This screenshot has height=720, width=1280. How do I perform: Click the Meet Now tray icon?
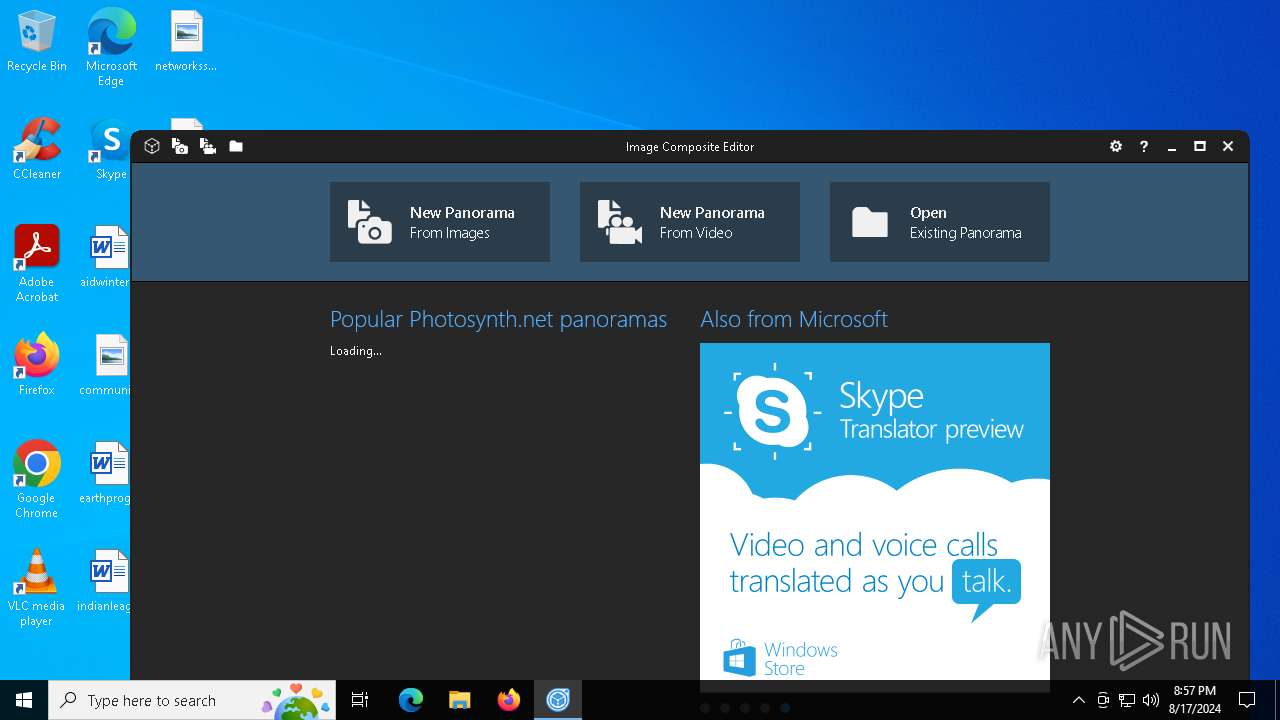(1103, 700)
